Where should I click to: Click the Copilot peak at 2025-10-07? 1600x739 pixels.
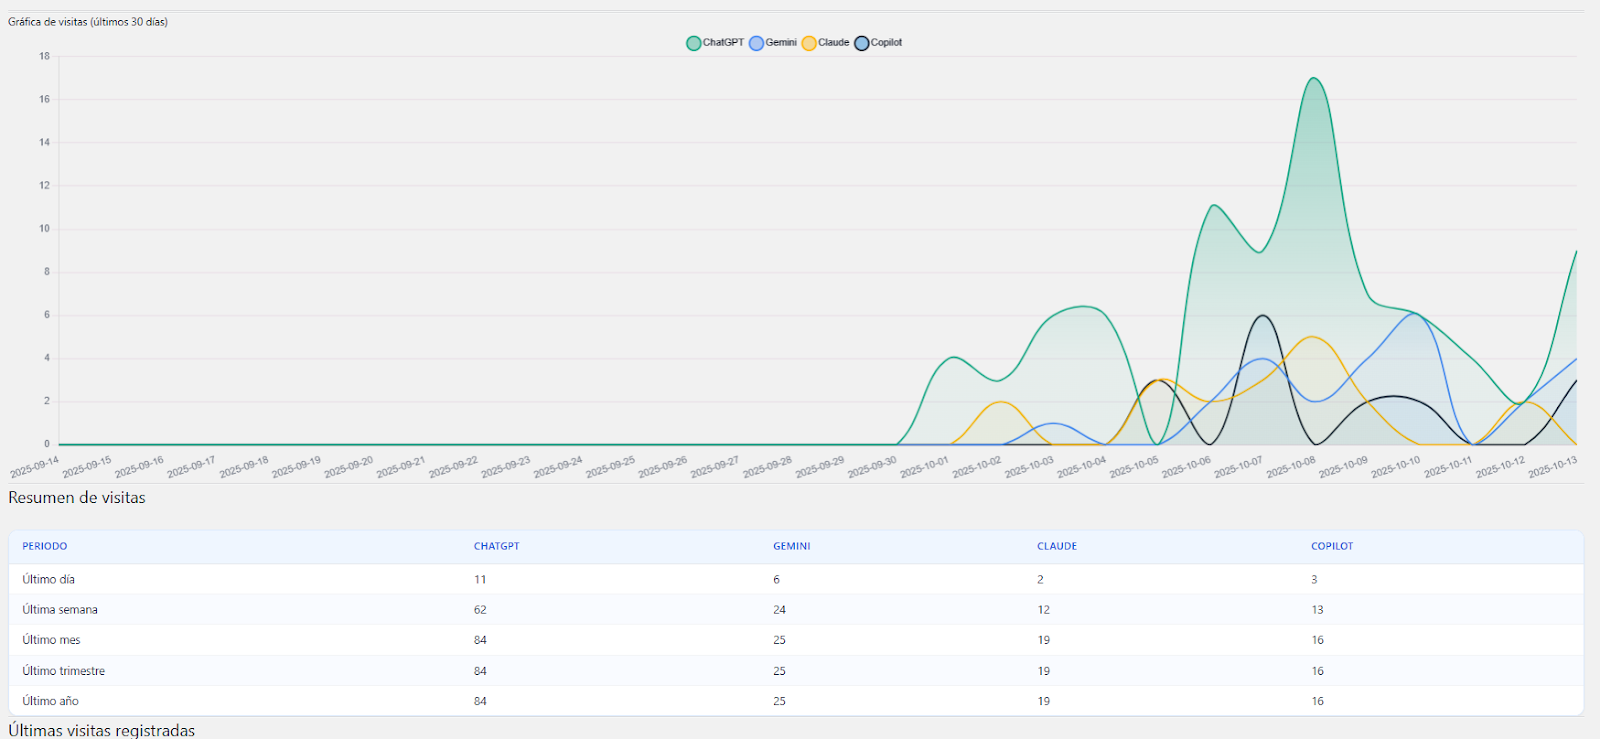pyautogui.click(x=1263, y=316)
